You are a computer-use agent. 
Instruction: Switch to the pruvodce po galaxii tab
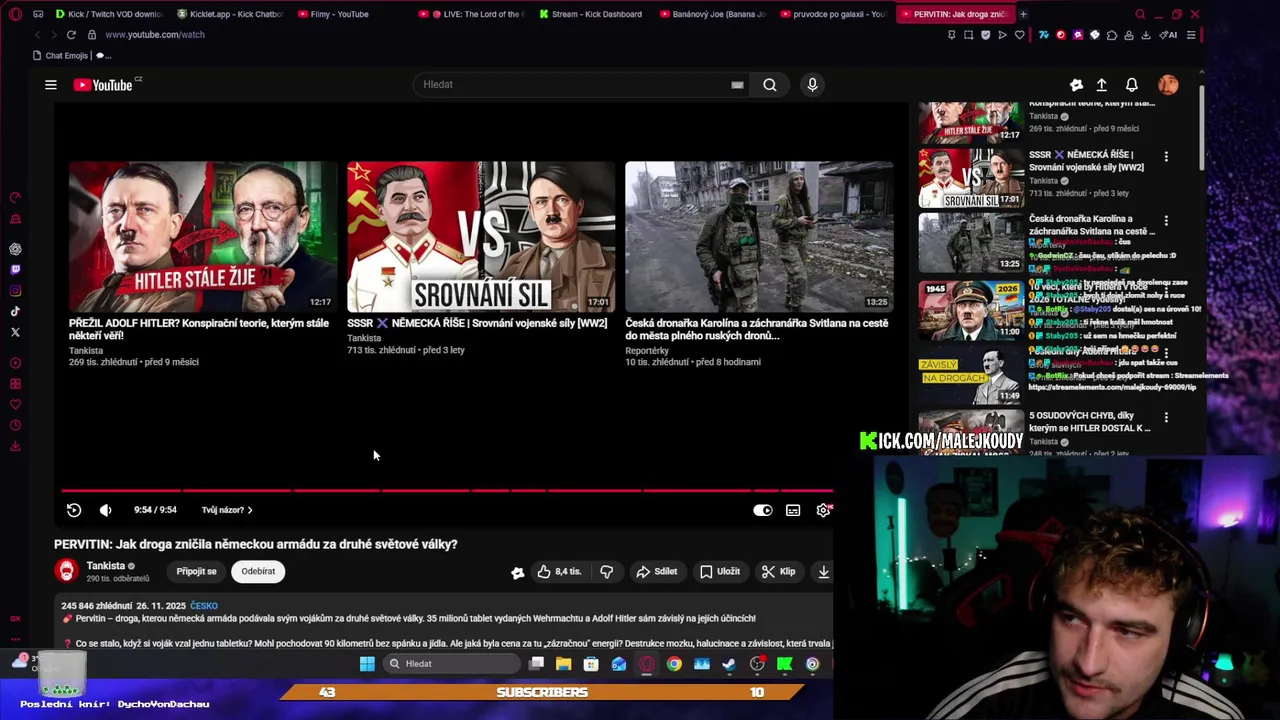(832, 14)
